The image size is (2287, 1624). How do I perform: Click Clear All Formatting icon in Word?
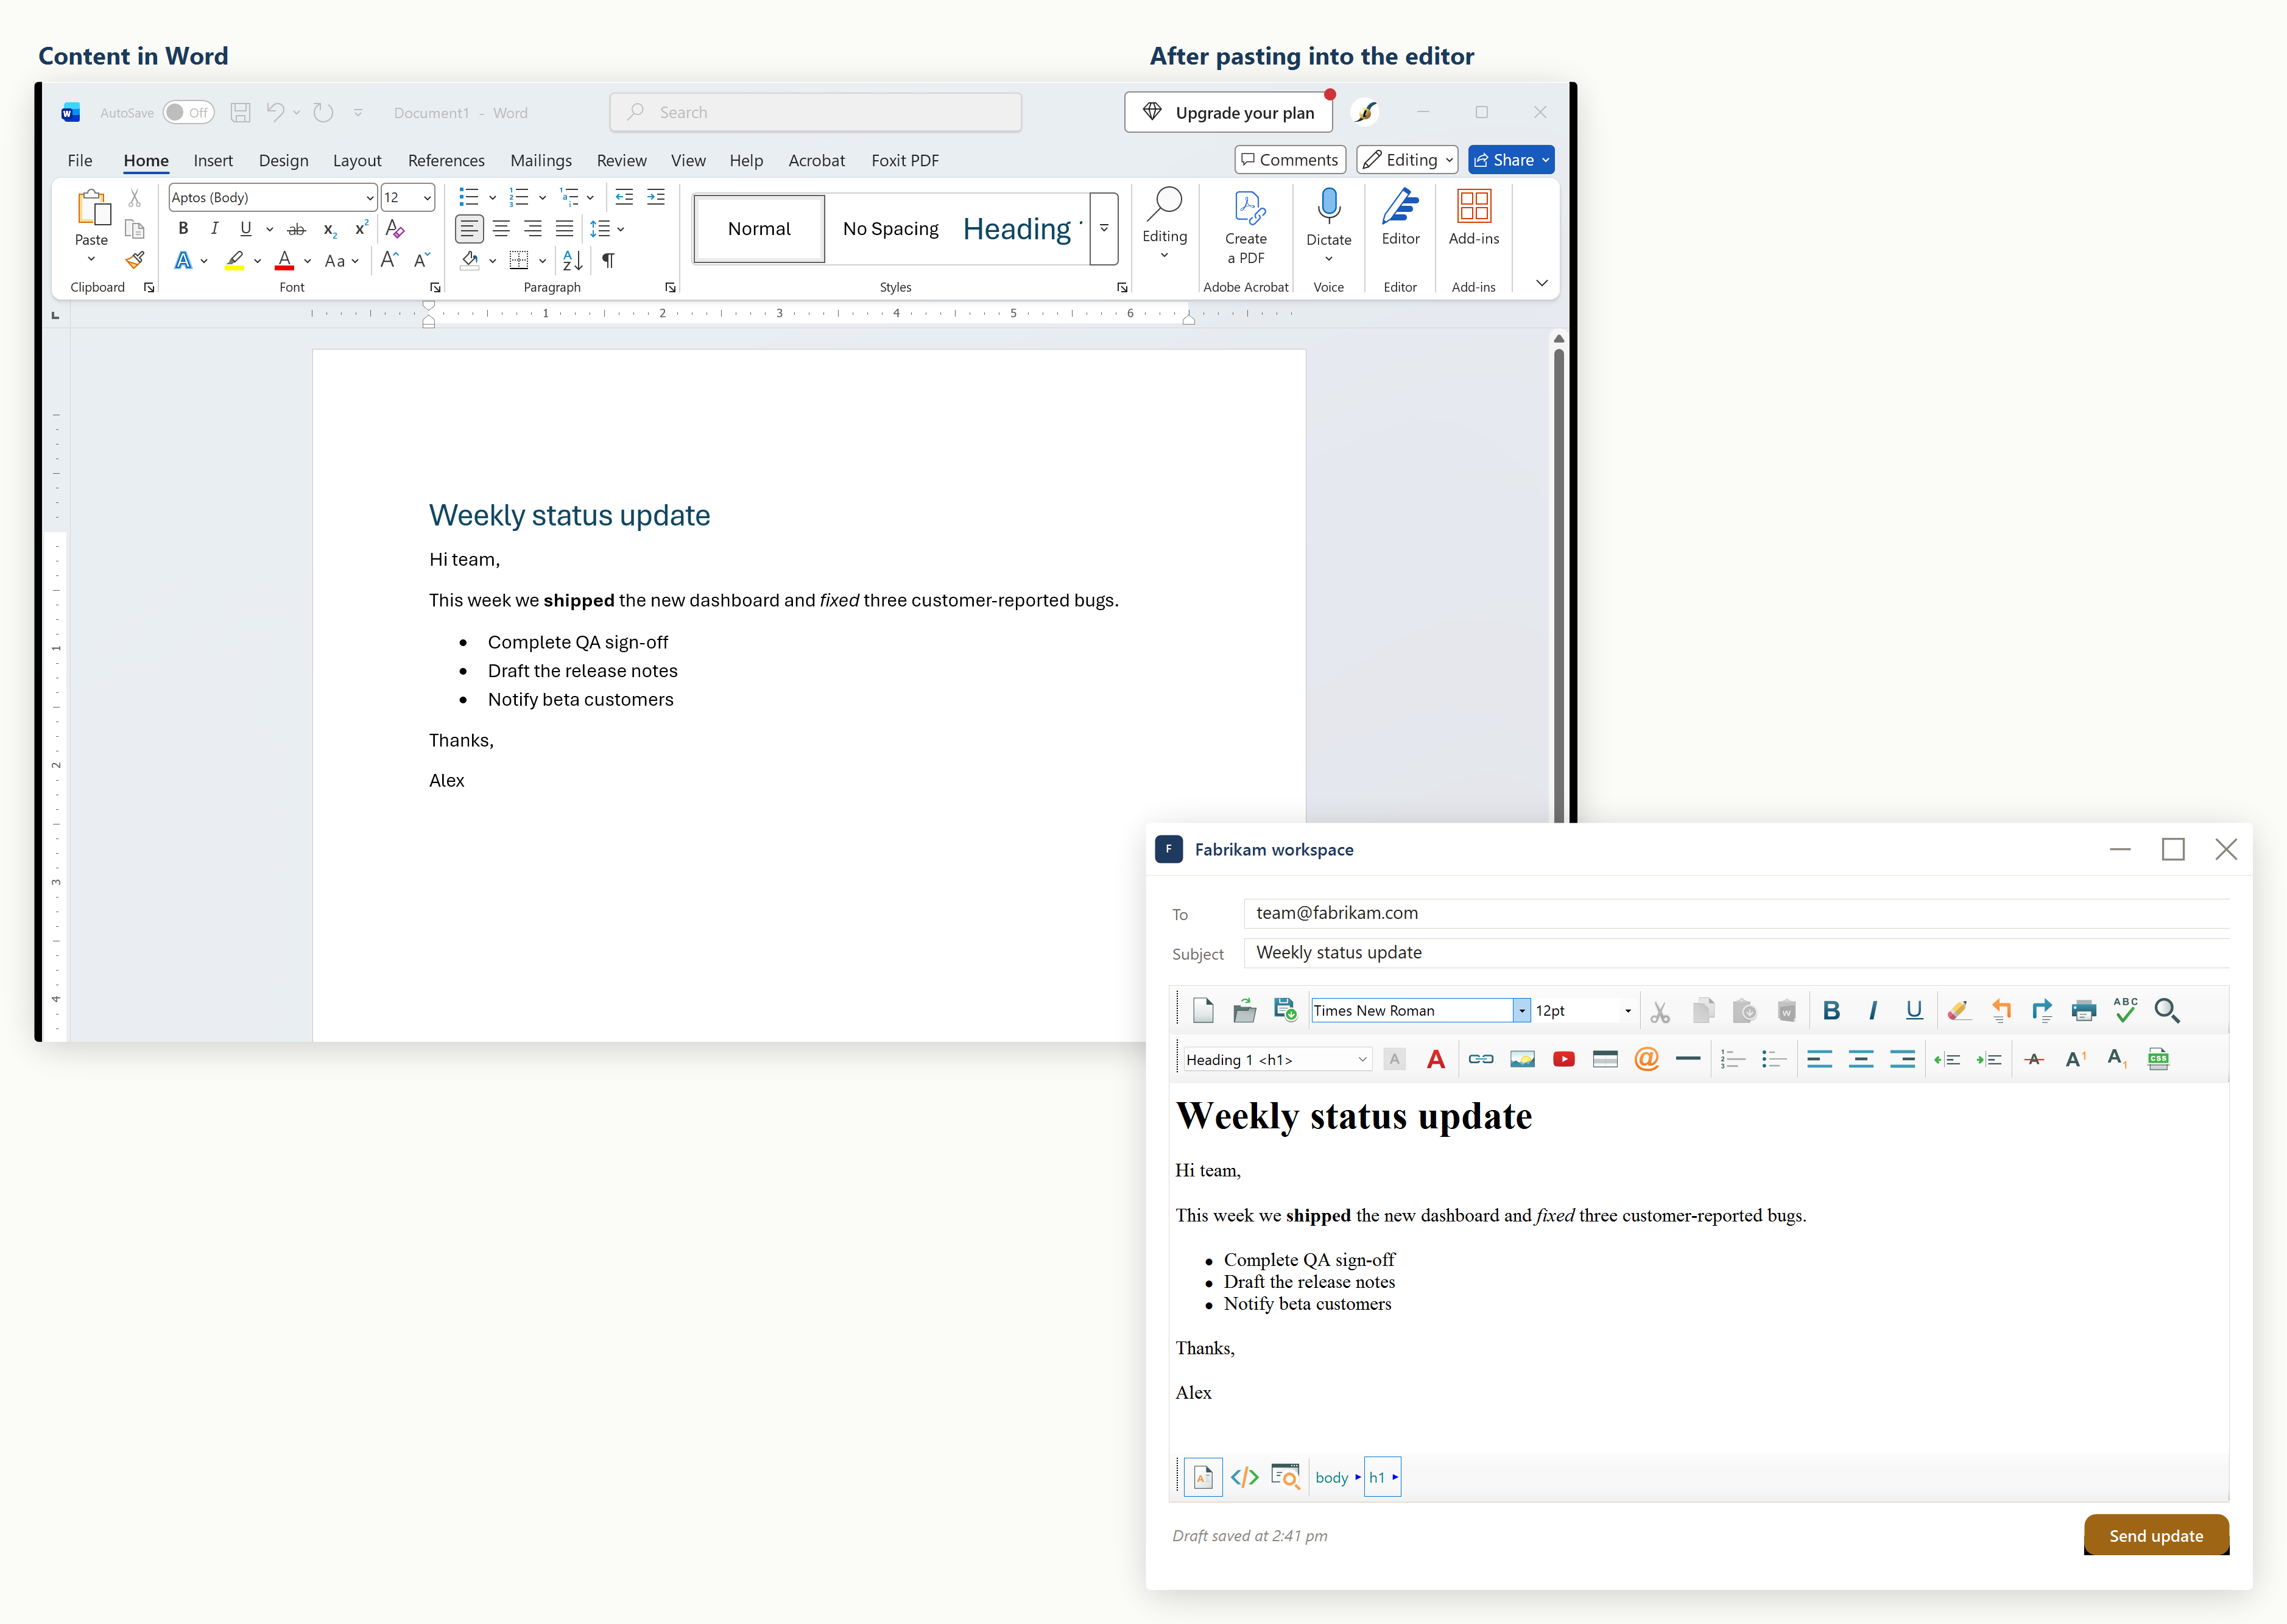point(395,229)
